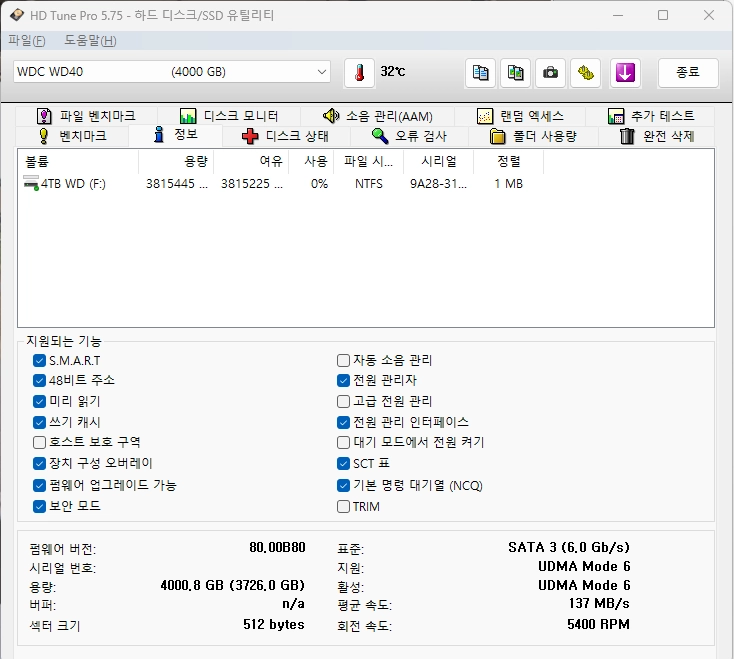Viewport: 734px width, 659px height.
Task: Click the 0% usage cell
Action: point(319,183)
